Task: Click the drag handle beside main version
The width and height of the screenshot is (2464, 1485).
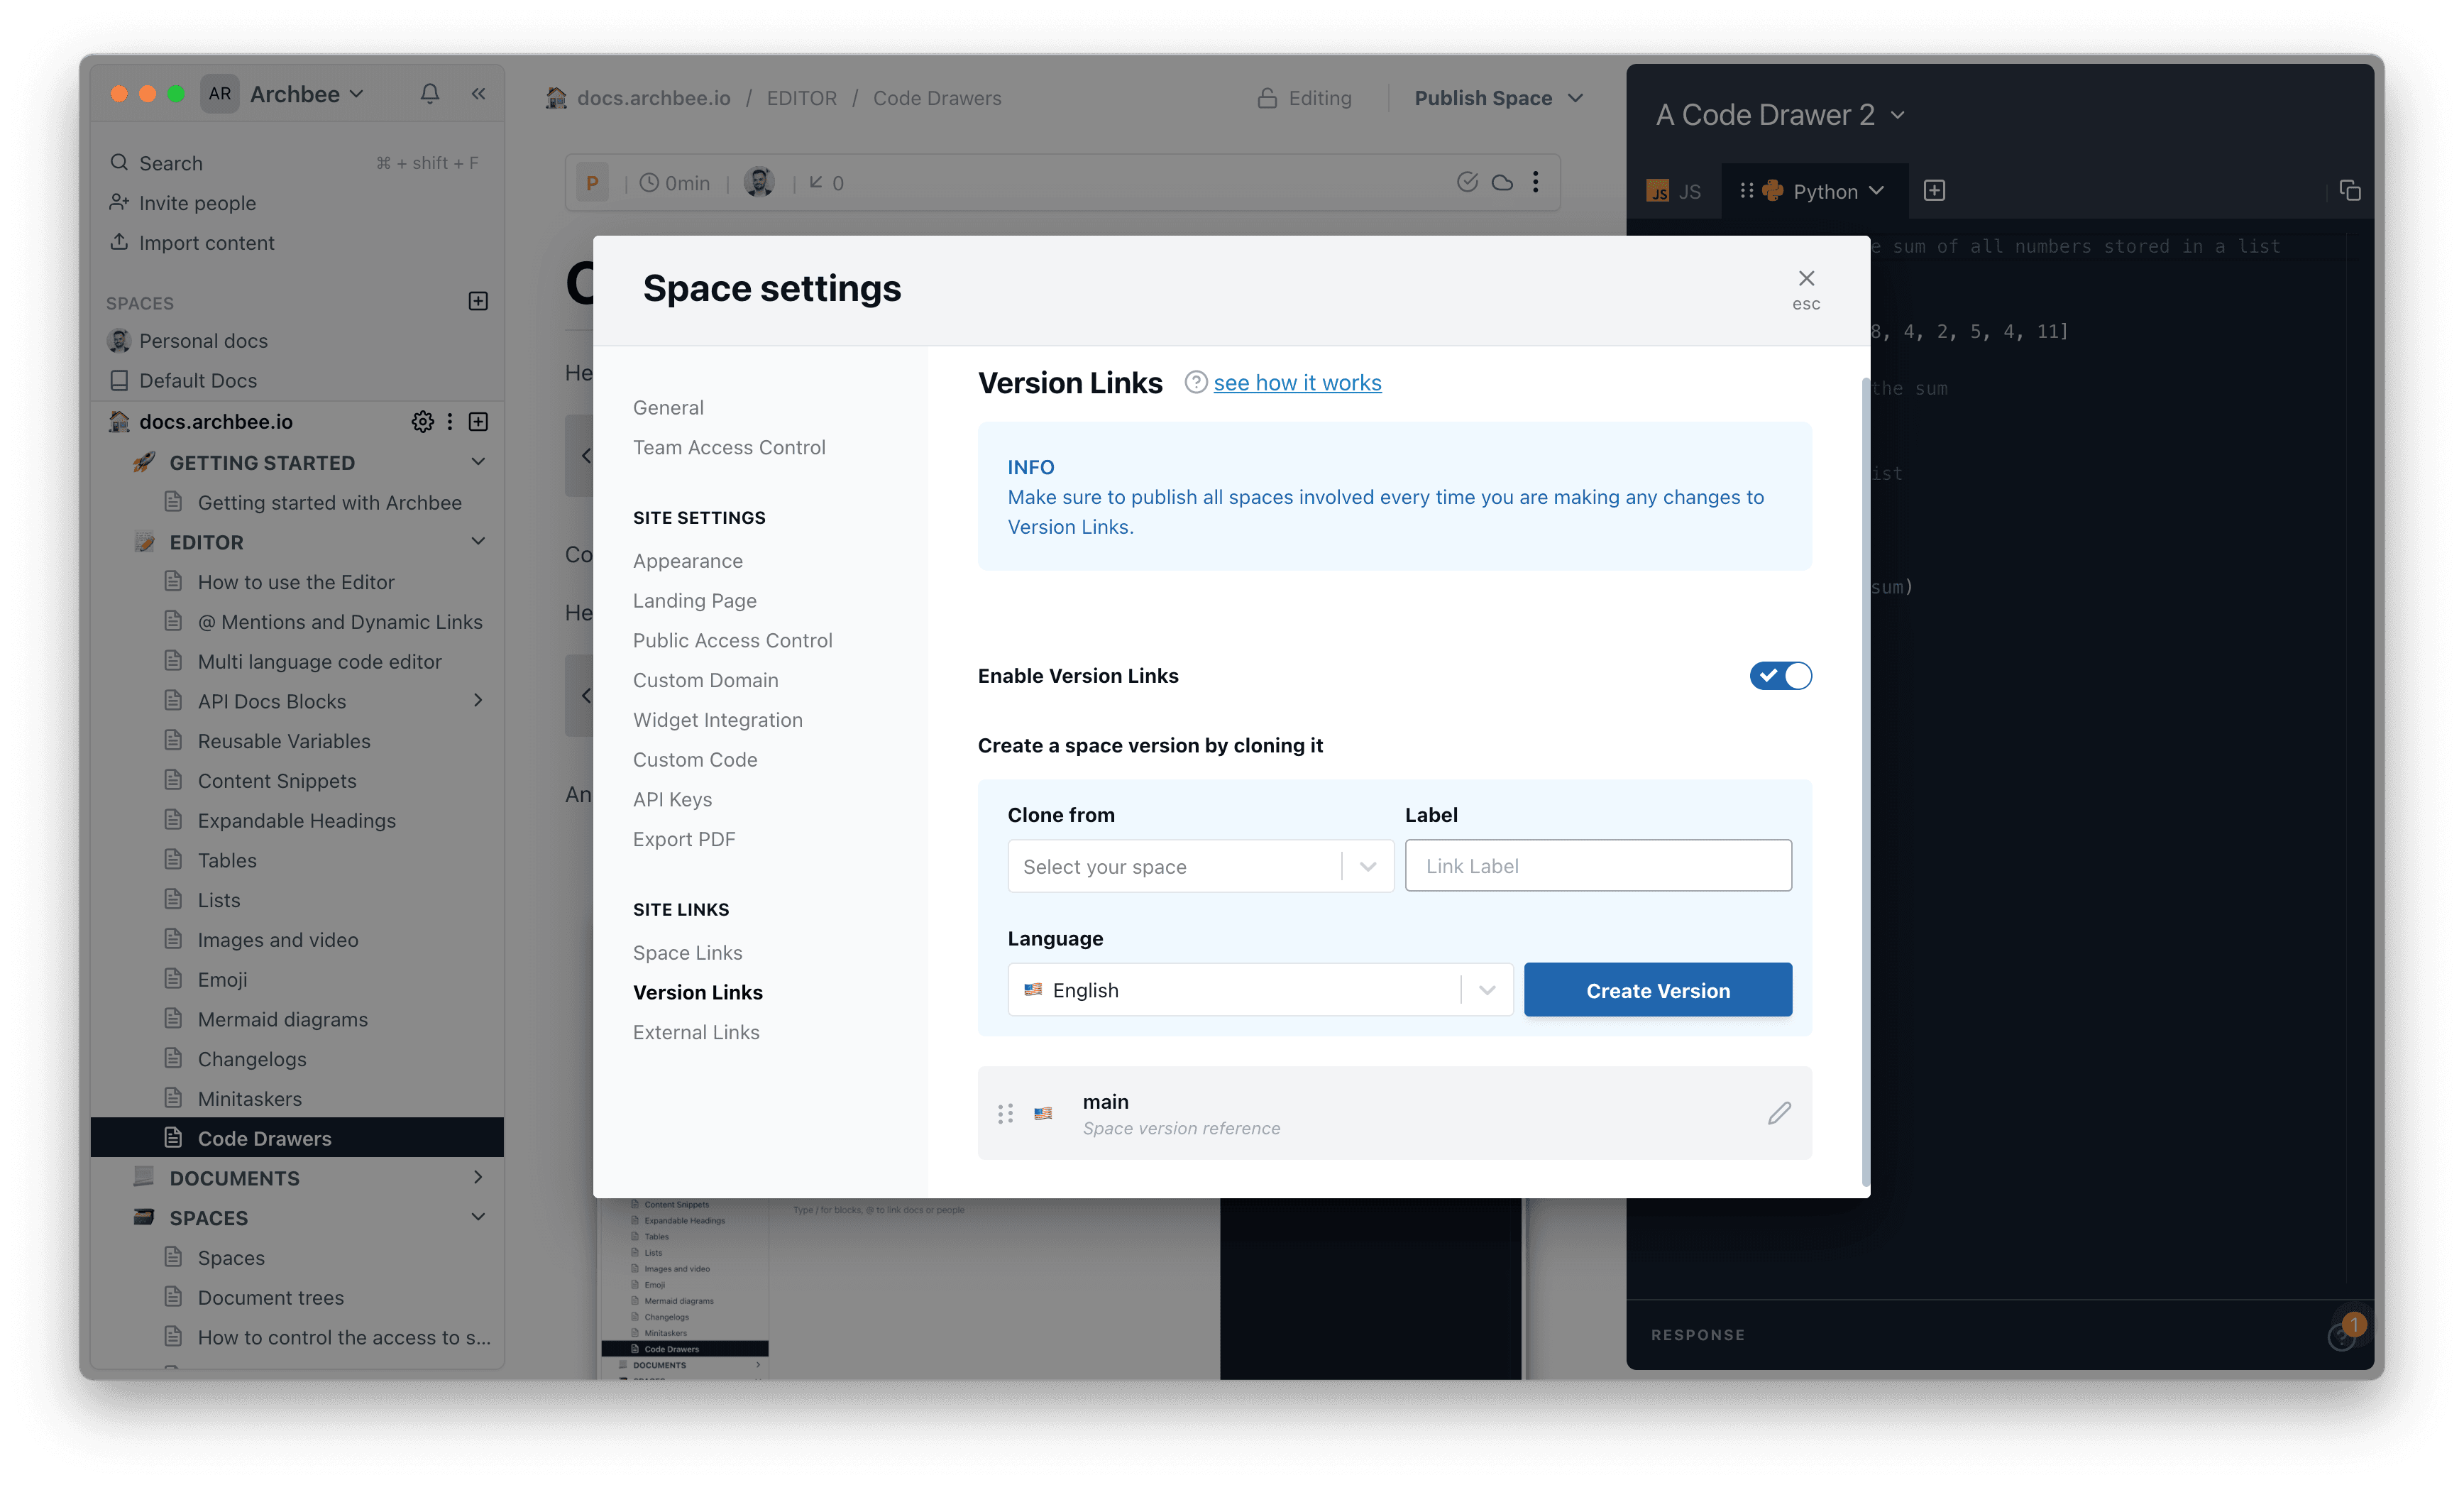Action: point(1005,1113)
